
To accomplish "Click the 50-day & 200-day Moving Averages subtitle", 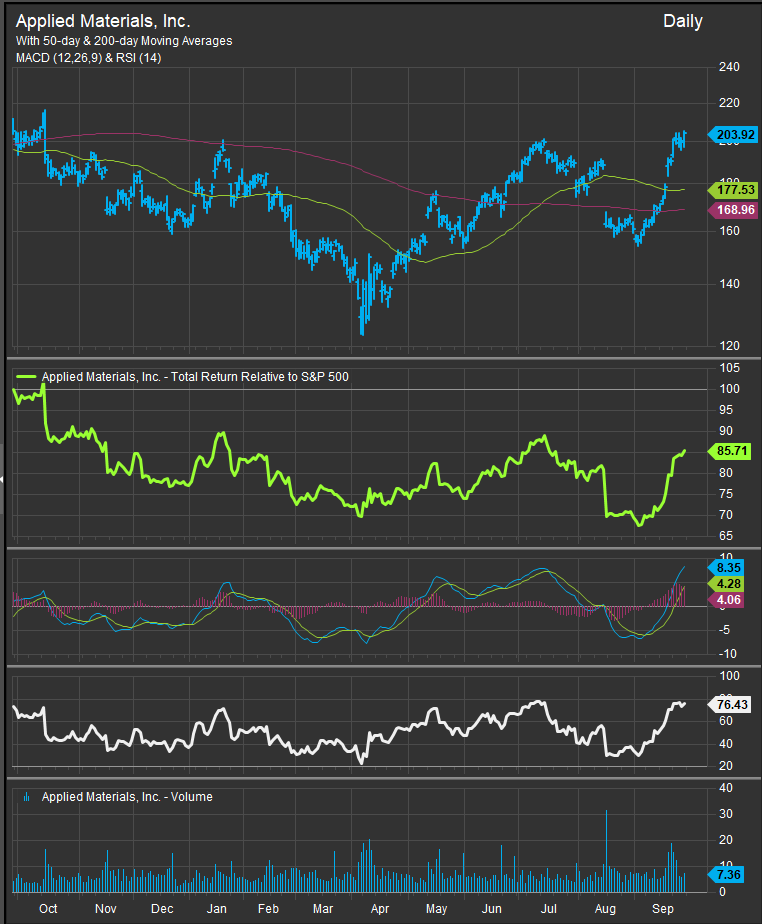I will (x=124, y=41).
